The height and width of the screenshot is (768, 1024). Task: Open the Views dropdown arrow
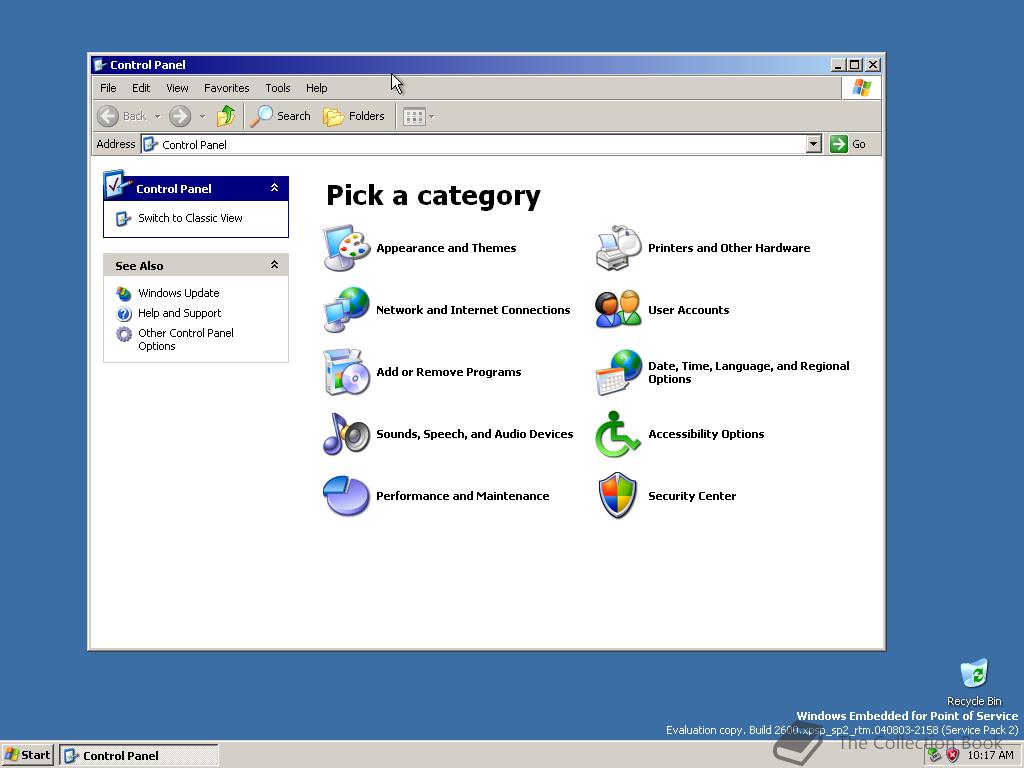(x=431, y=116)
